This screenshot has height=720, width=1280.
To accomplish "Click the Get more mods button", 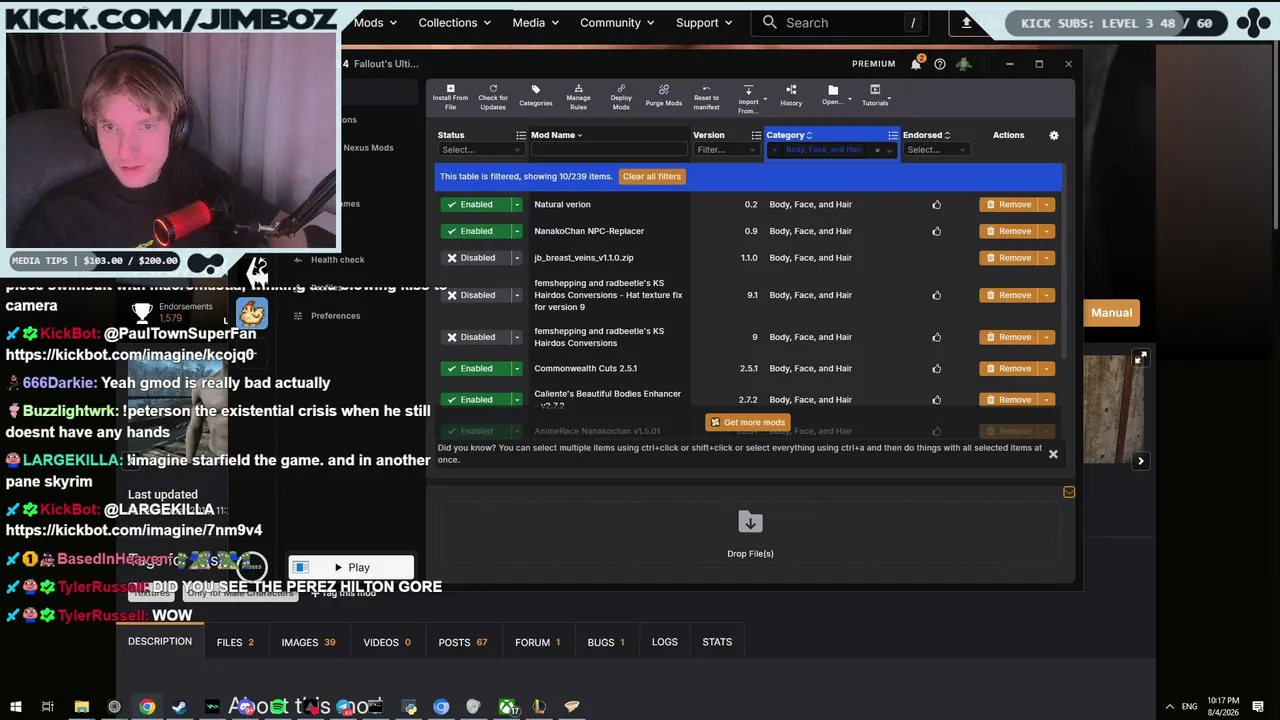I will pos(748,423).
